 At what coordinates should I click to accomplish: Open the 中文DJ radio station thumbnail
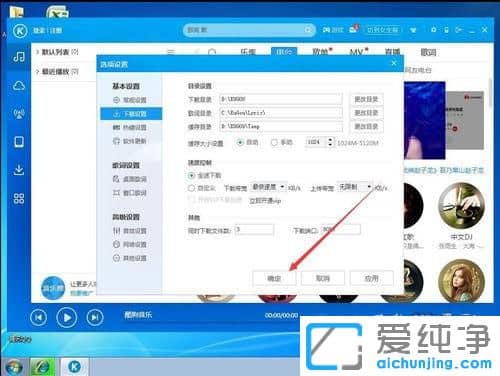(461, 206)
